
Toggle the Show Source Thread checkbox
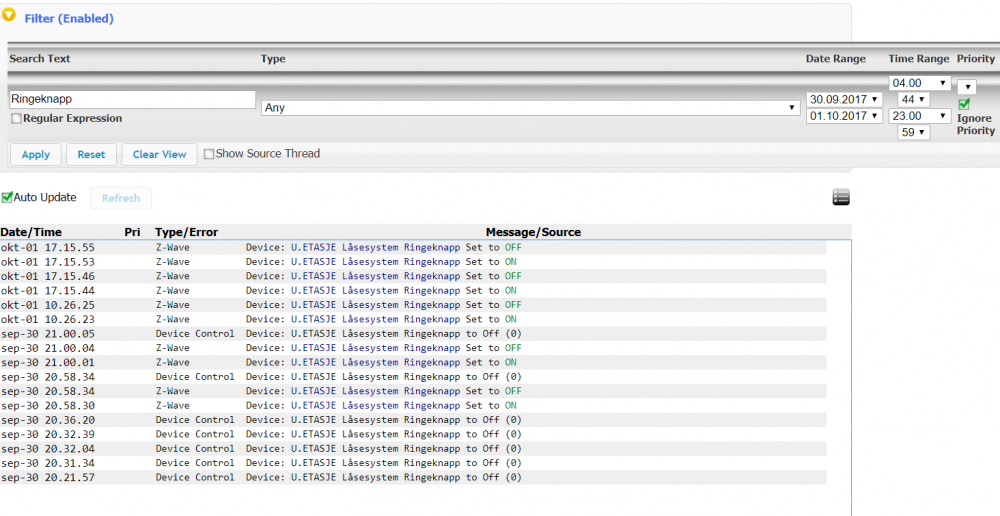tap(209, 154)
